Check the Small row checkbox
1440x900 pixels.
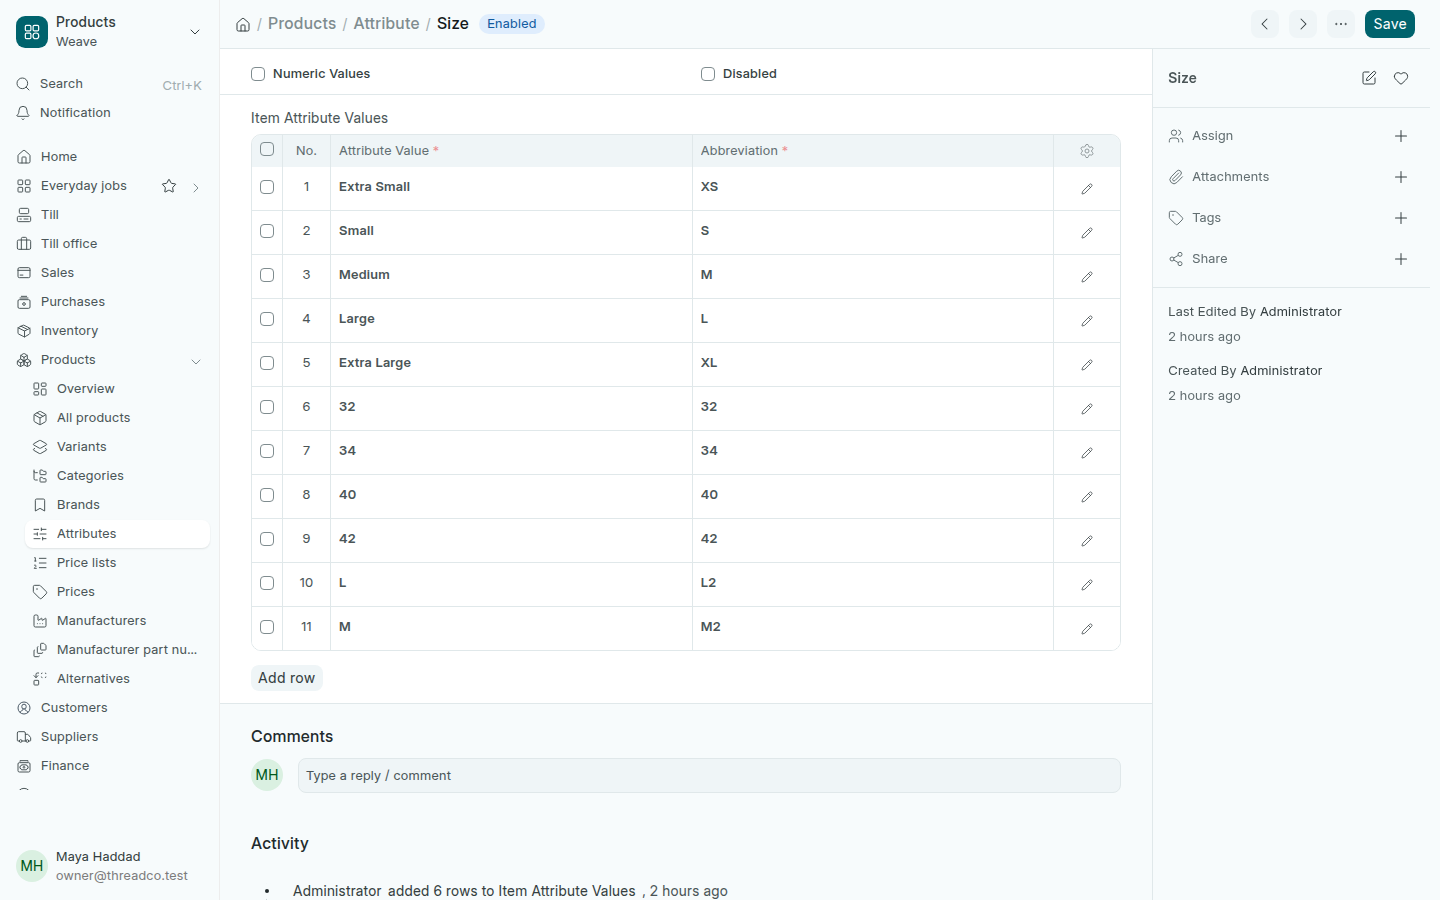(x=267, y=231)
